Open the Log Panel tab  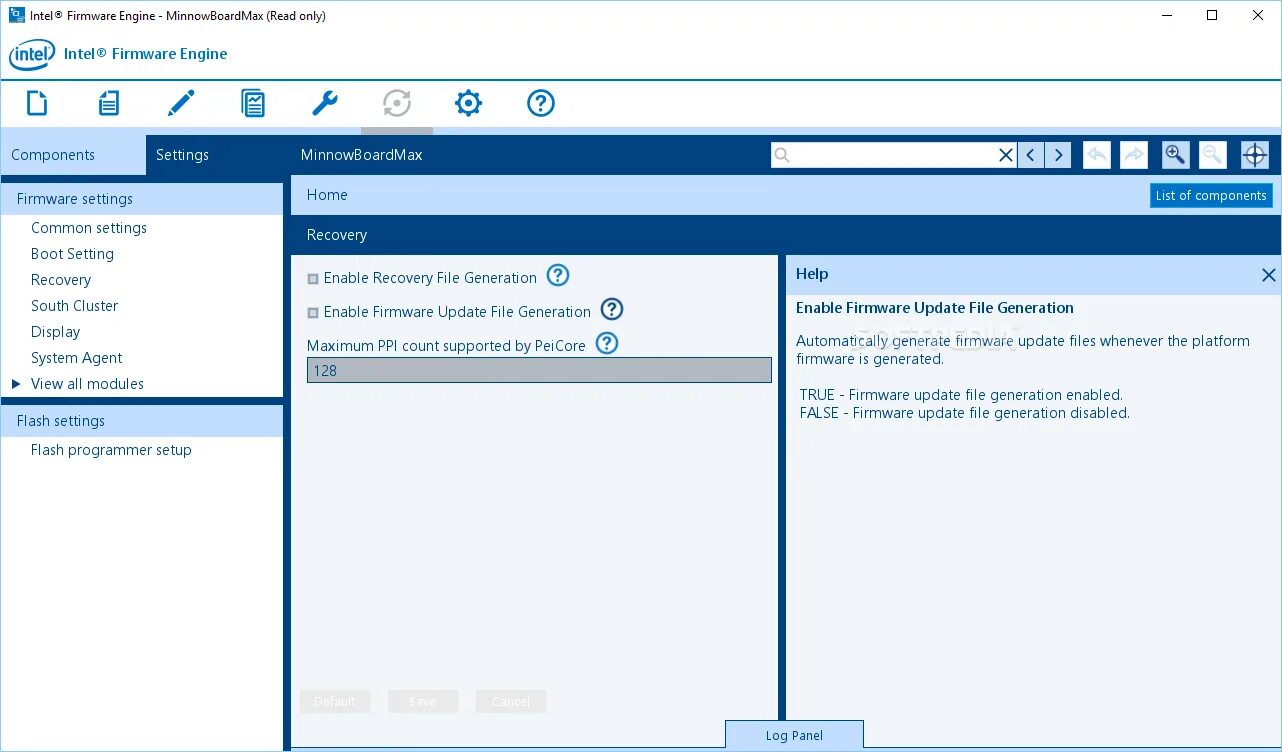coord(794,735)
